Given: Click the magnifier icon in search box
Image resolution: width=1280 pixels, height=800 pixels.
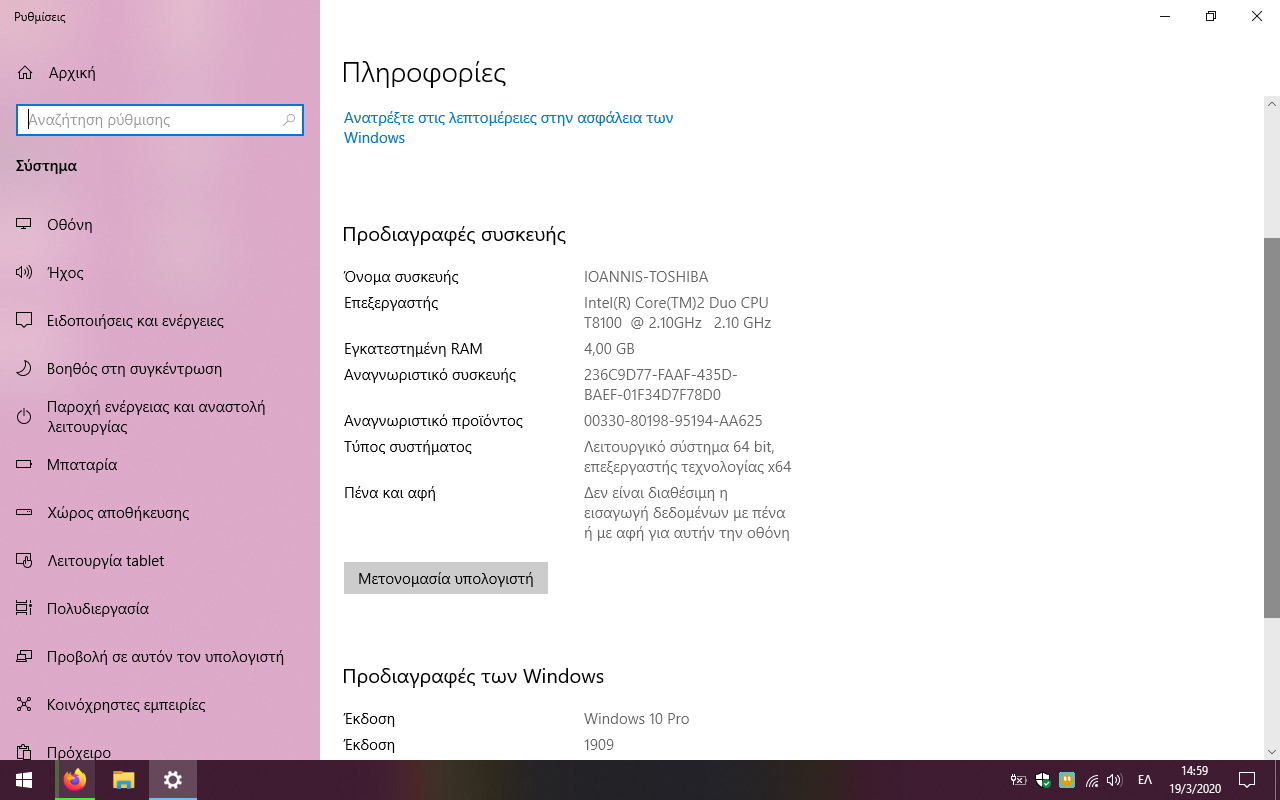Looking at the screenshot, I should pyautogui.click(x=289, y=120).
